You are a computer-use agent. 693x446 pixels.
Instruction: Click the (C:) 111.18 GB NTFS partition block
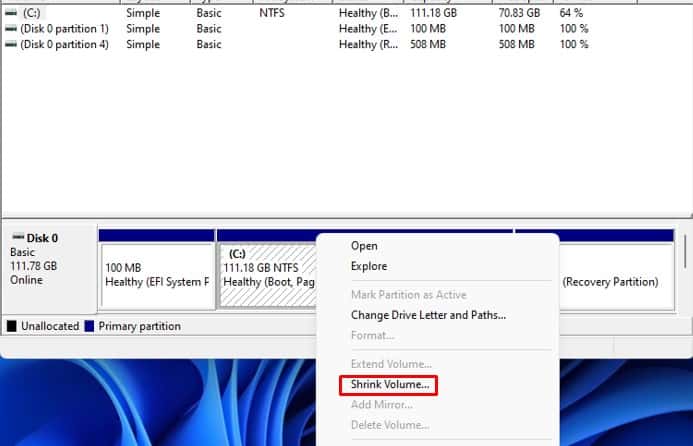(x=268, y=276)
